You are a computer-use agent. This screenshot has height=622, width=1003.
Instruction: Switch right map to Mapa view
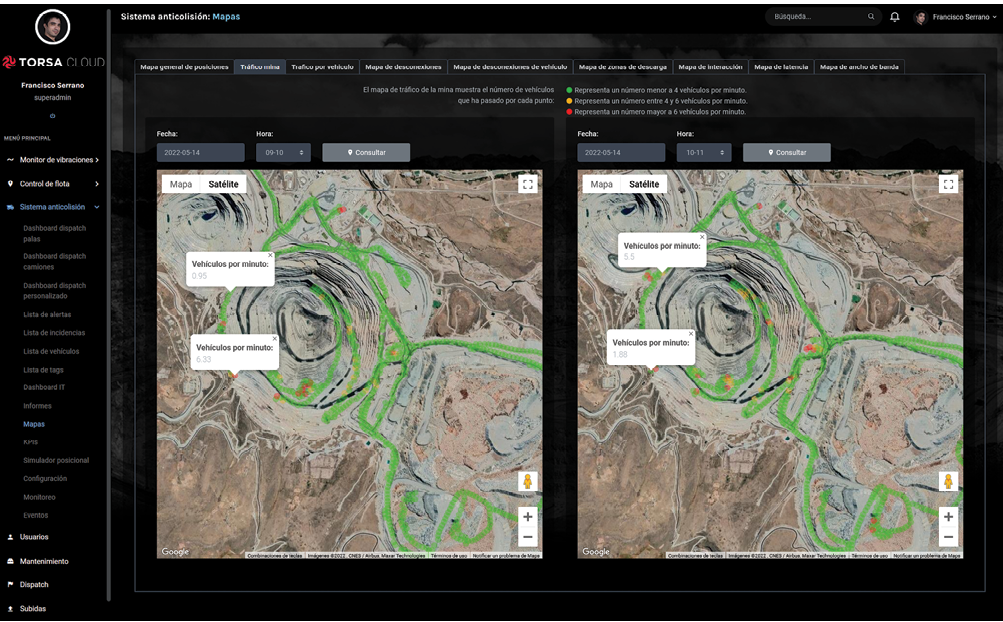click(601, 184)
